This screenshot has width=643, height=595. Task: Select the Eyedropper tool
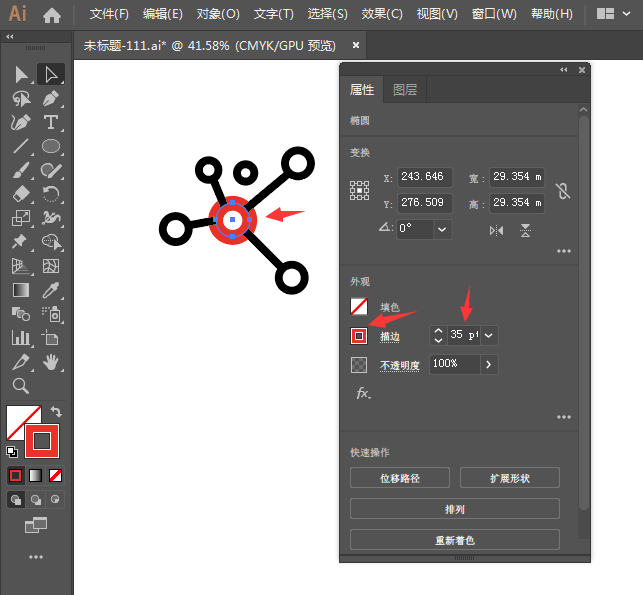(51, 290)
